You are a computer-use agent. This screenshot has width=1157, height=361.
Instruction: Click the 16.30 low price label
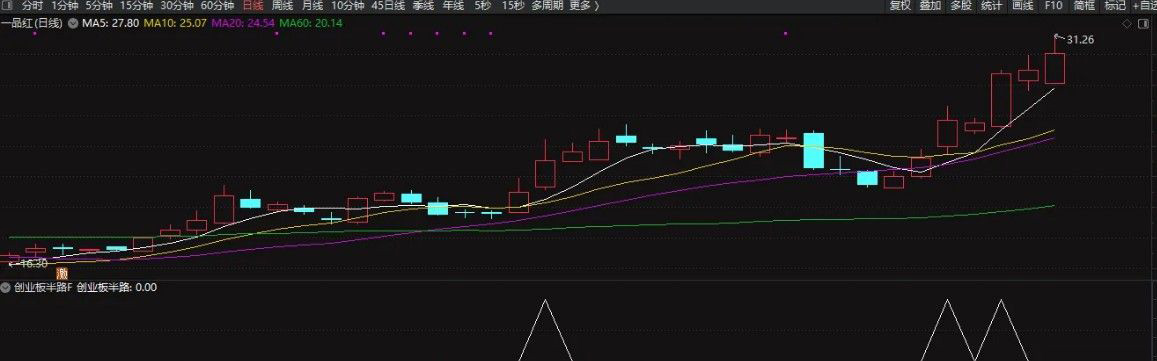point(33,264)
